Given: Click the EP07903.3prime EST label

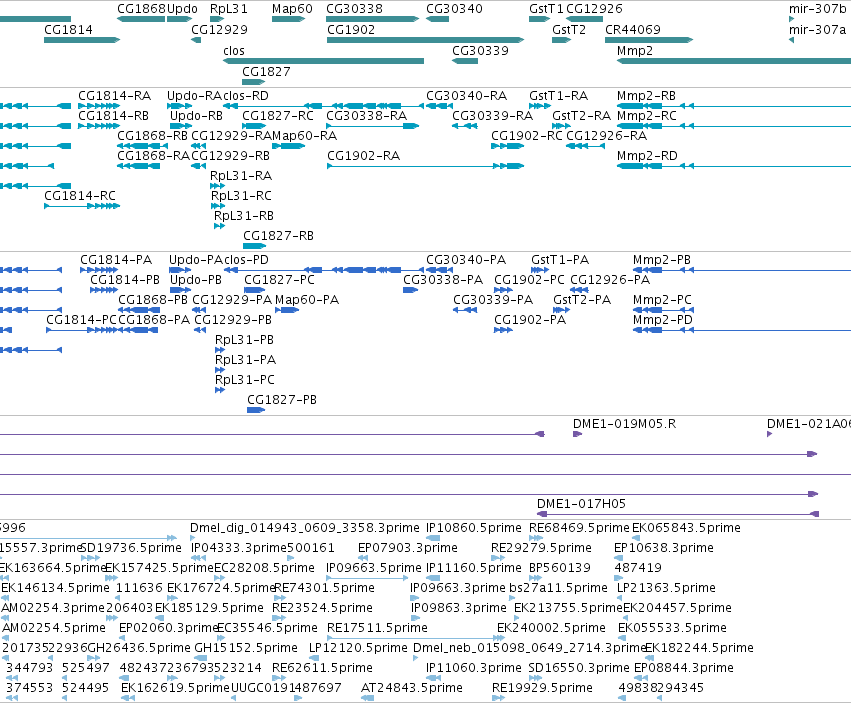Looking at the screenshot, I should coord(408,548).
